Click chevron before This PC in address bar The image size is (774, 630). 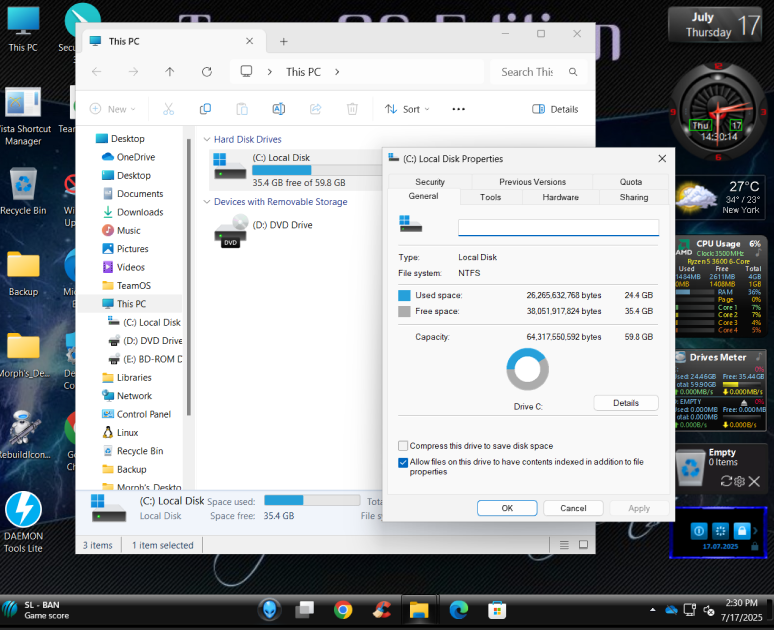click(x=270, y=72)
